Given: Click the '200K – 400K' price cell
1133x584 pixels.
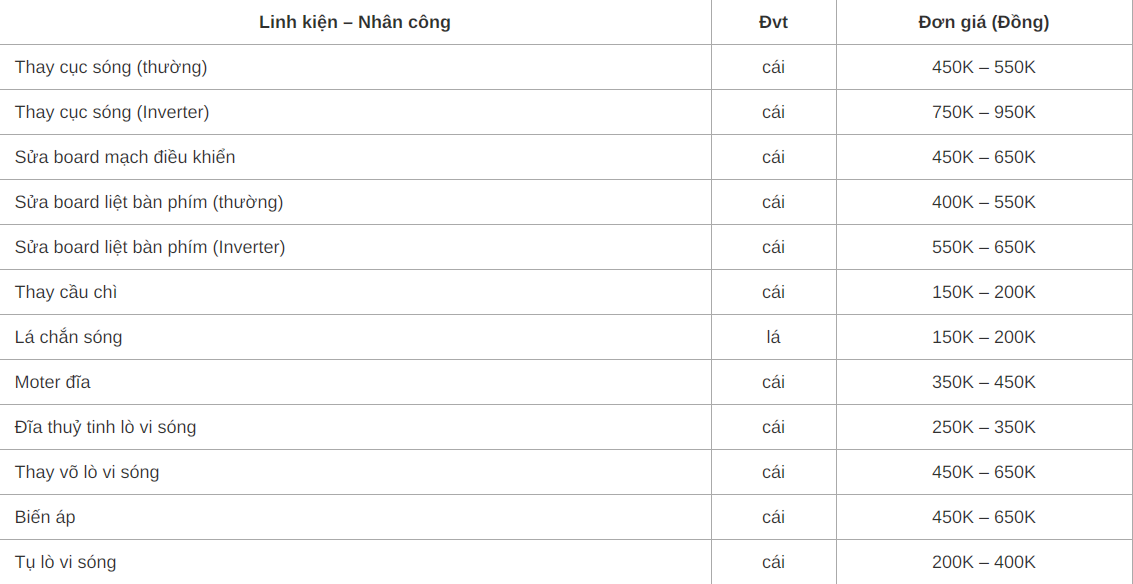Looking at the screenshot, I should (984, 562).
